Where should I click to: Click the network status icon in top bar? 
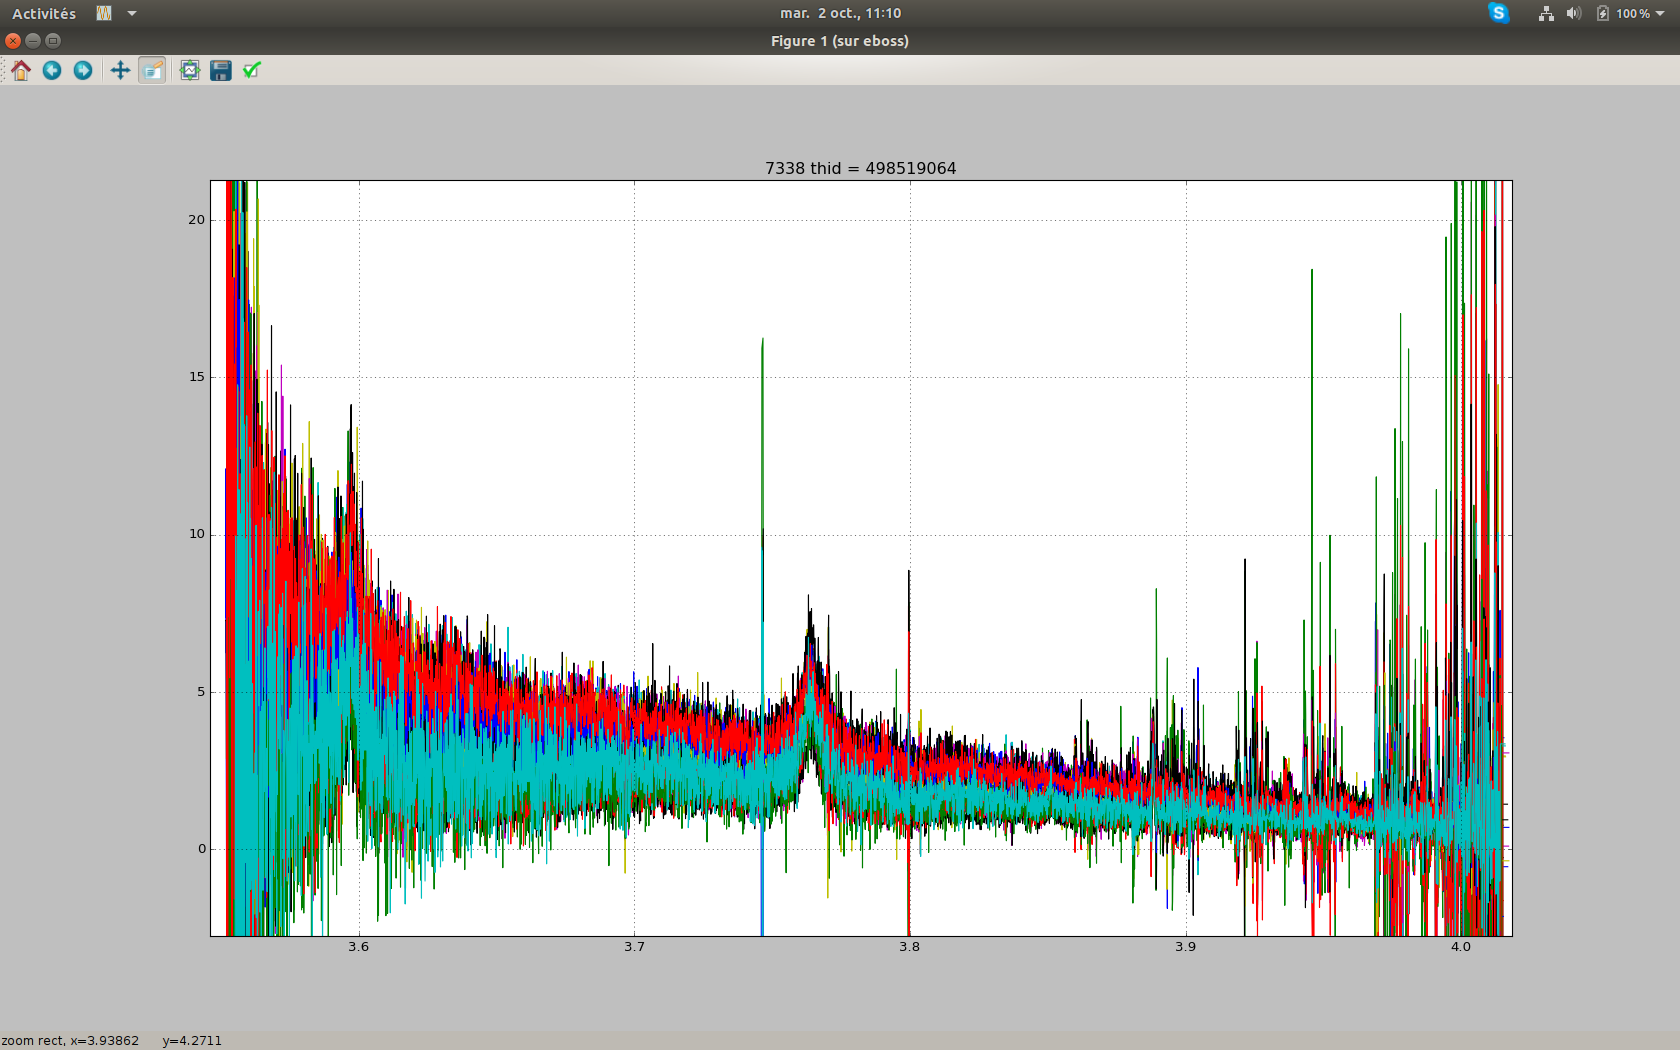tap(1545, 13)
